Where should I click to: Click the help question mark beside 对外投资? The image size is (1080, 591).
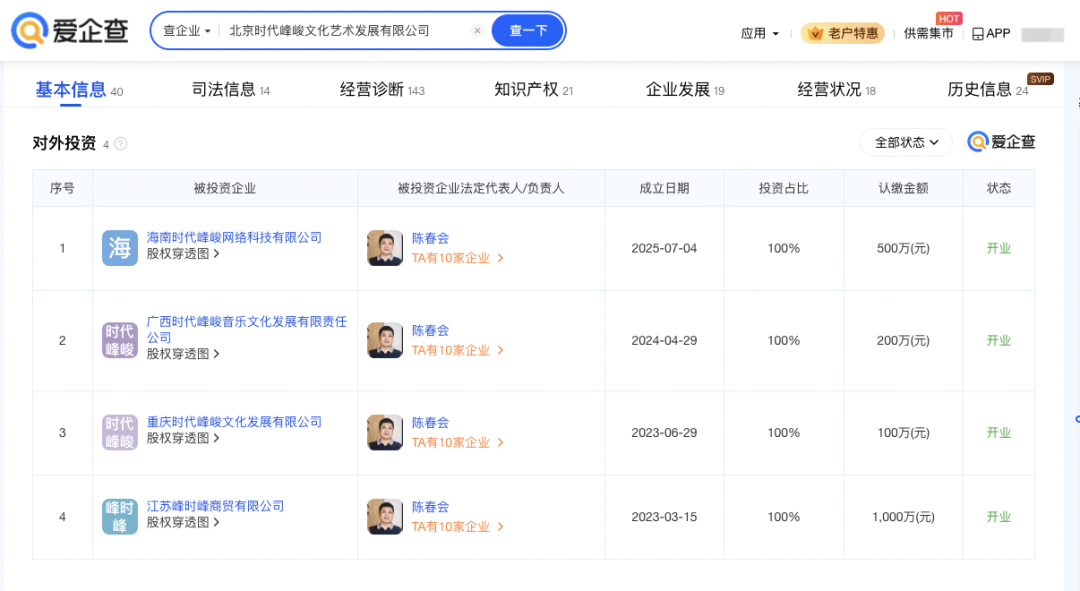pyautogui.click(x=121, y=144)
